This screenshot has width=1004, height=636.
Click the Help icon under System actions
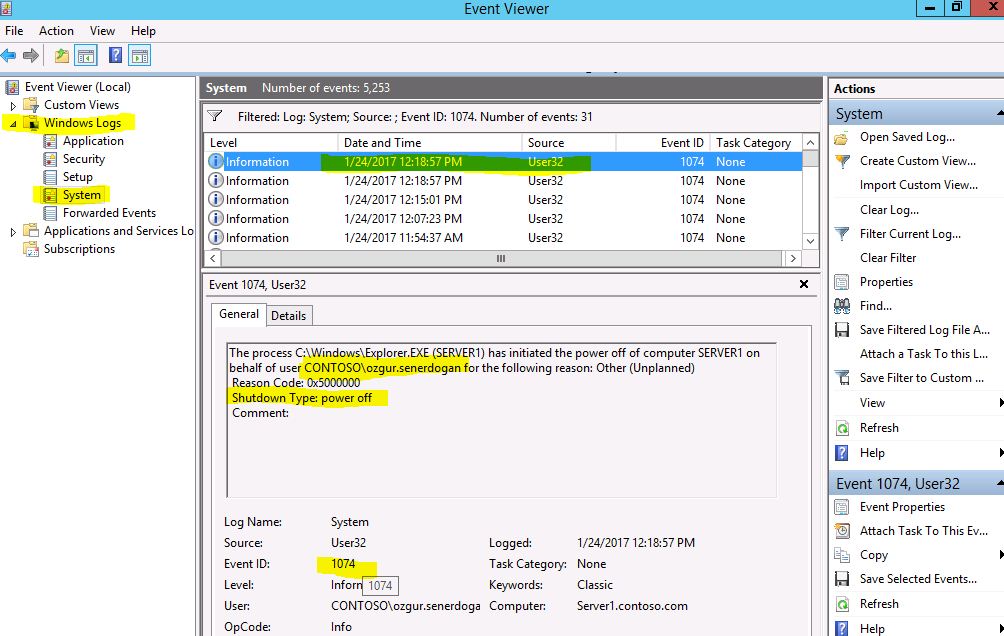coord(842,453)
